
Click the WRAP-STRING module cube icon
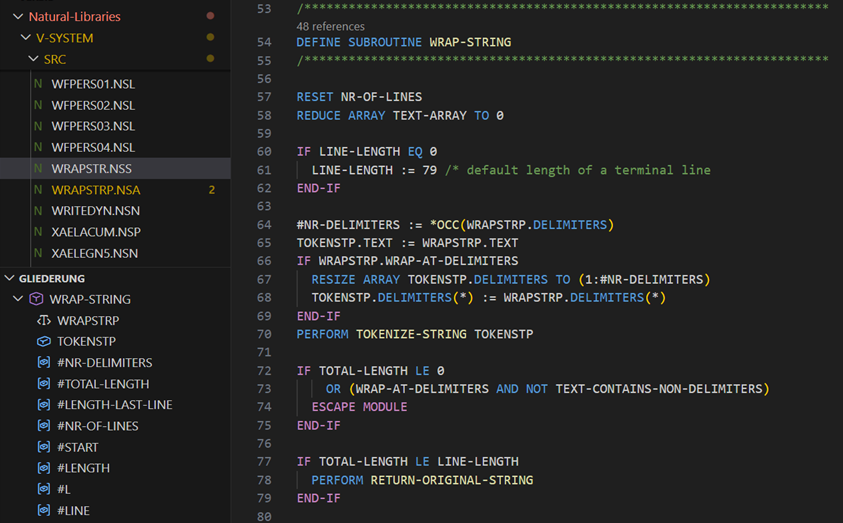pyautogui.click(x=36, y=299)
